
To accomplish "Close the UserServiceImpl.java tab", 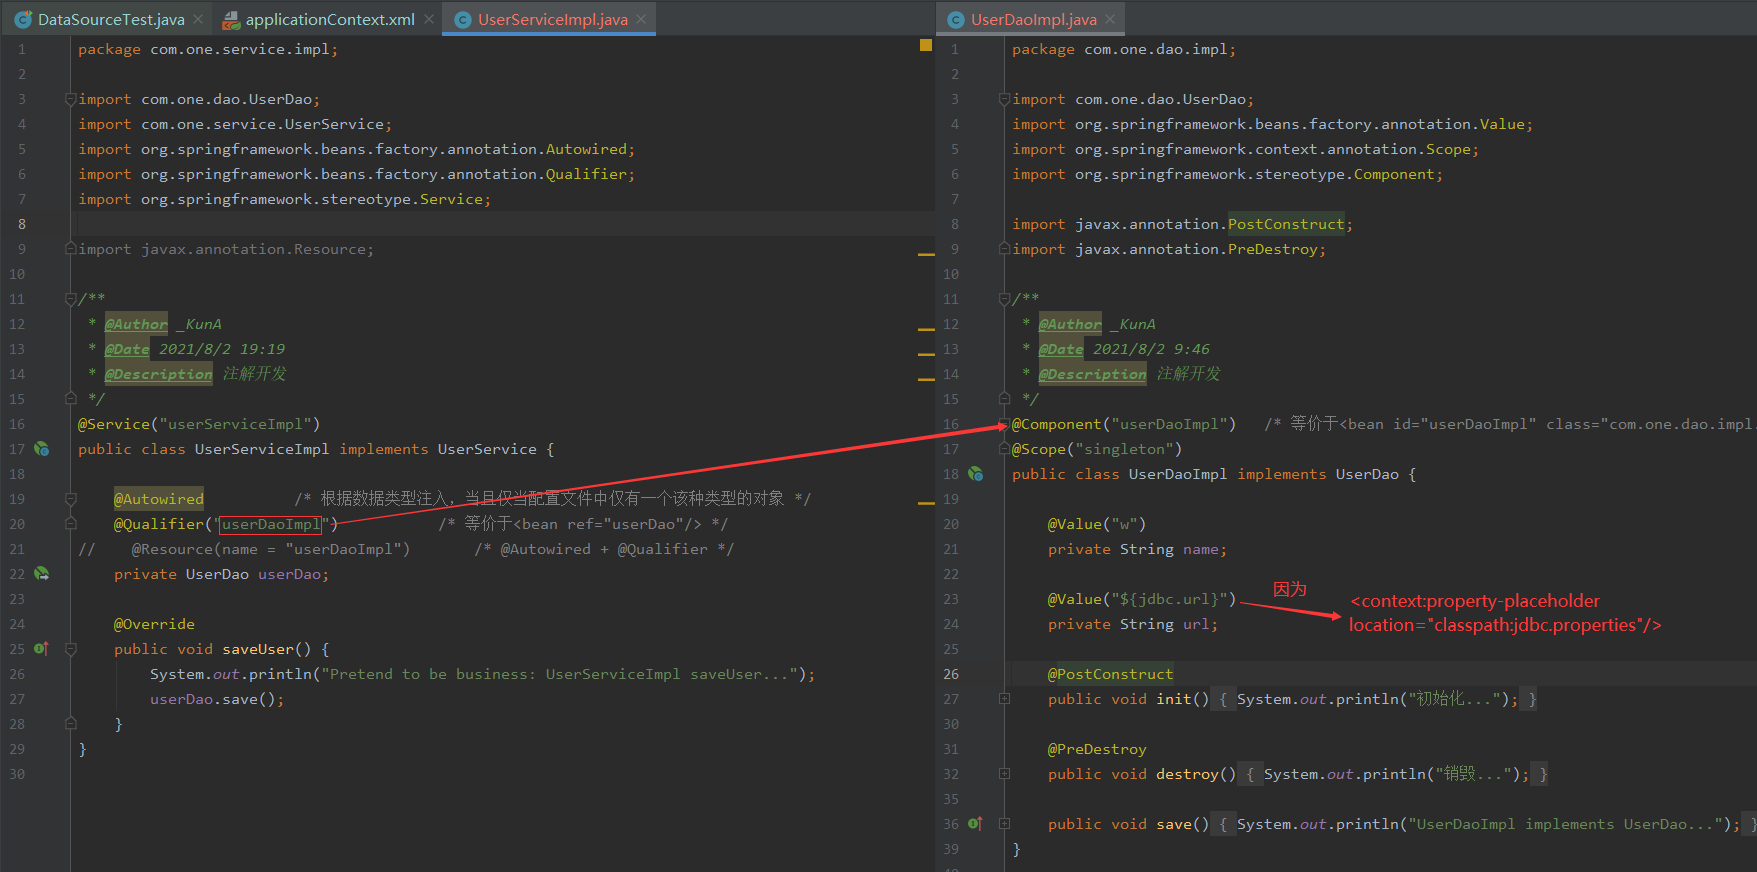I will pyautogui.click(x=641, y=19).
